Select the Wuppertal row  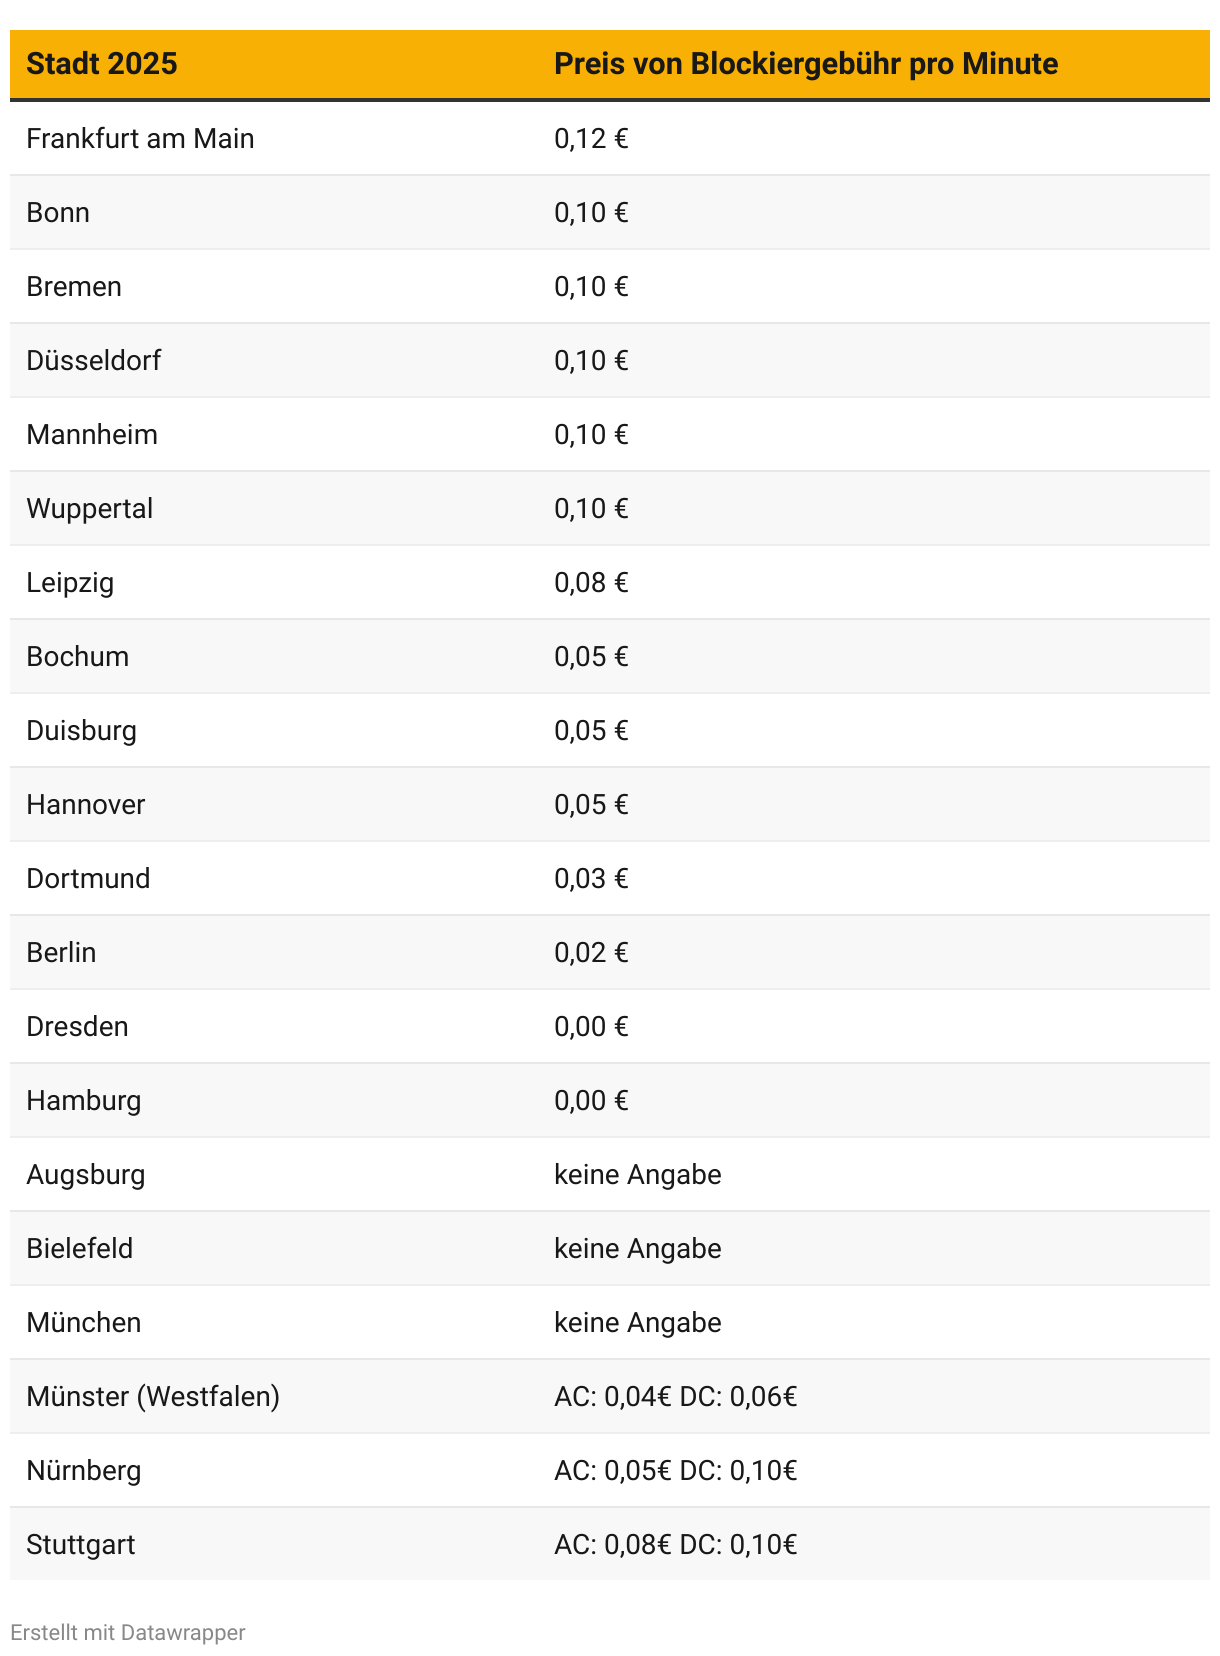pos(610,508)
